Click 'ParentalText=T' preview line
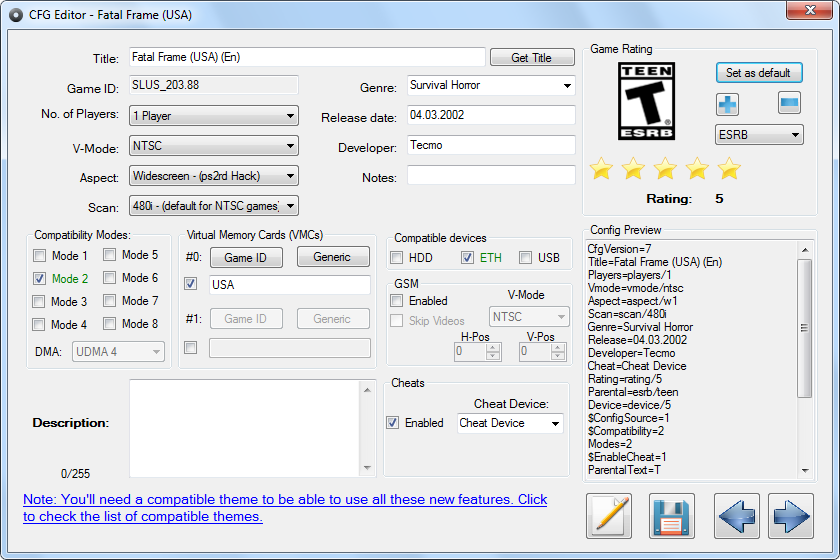 [x=624, y=470]
